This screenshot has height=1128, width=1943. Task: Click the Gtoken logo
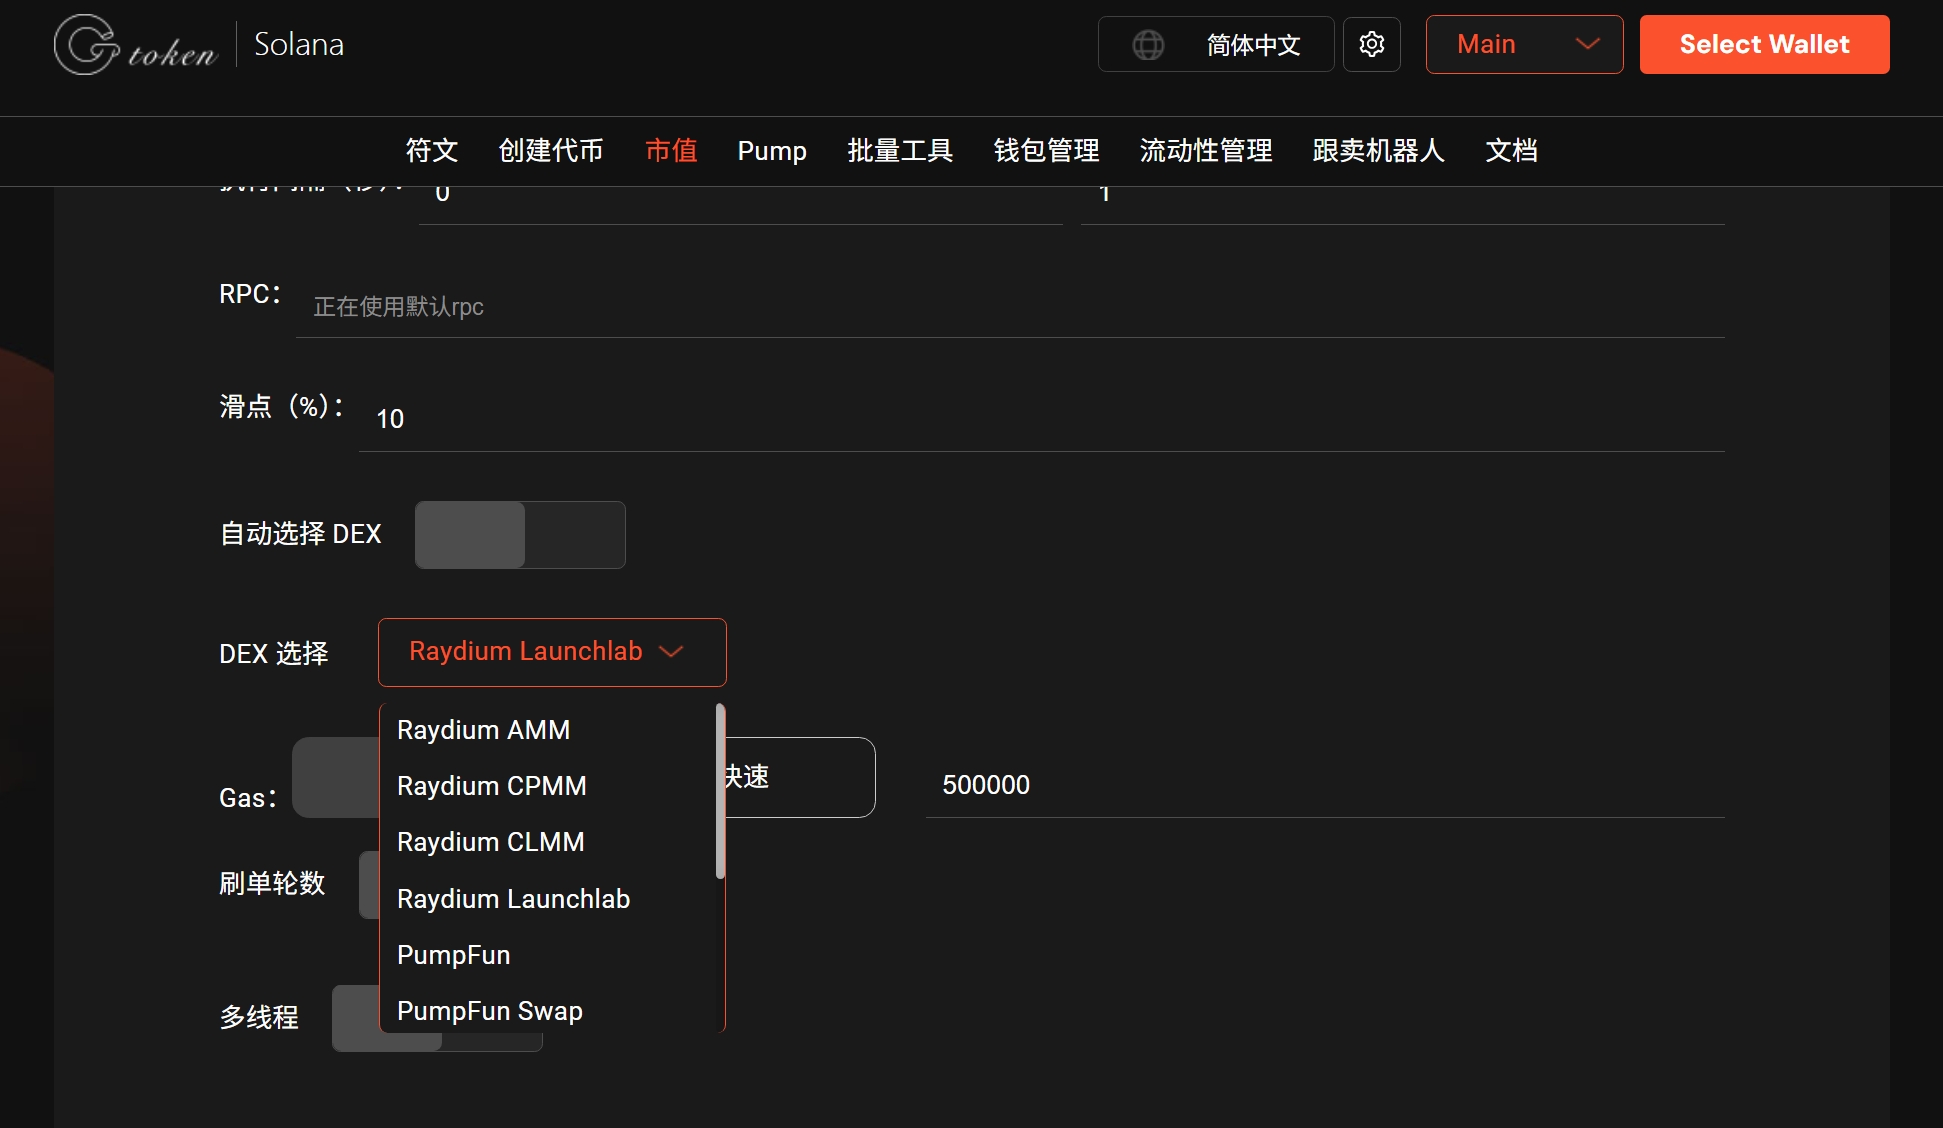(x=136, y=45)
